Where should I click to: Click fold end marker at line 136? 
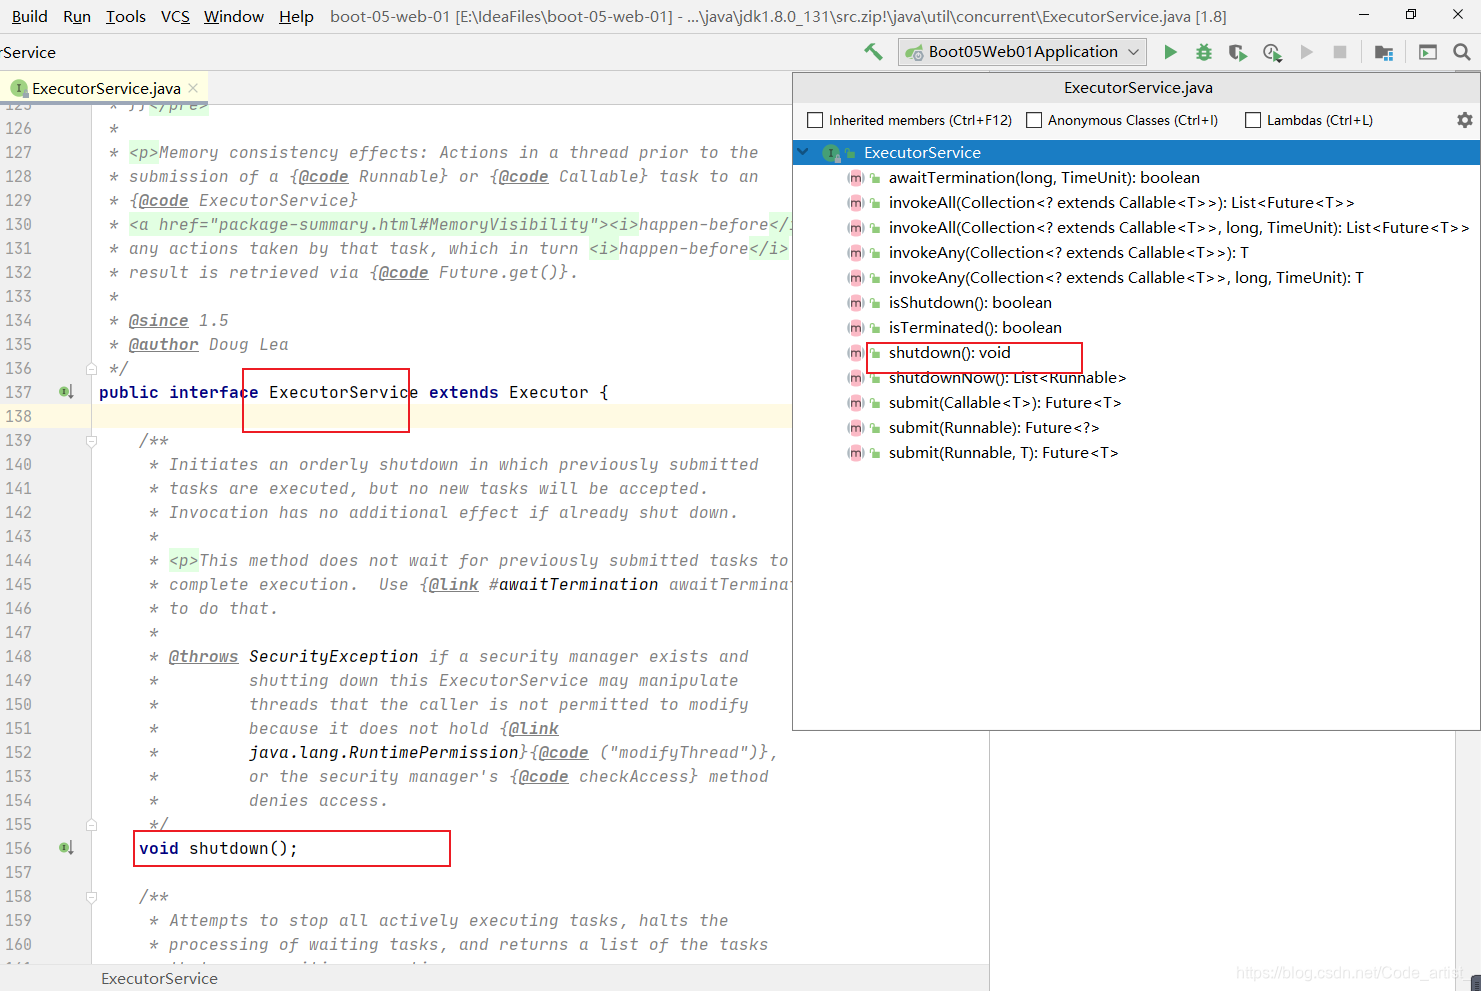click(x=91, y=369)
